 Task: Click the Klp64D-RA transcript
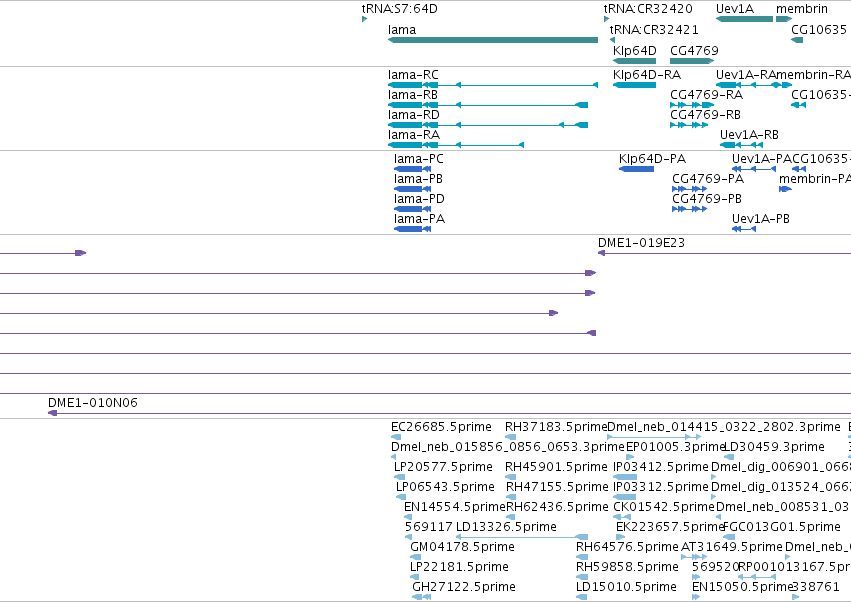click(x=634, y=85)
